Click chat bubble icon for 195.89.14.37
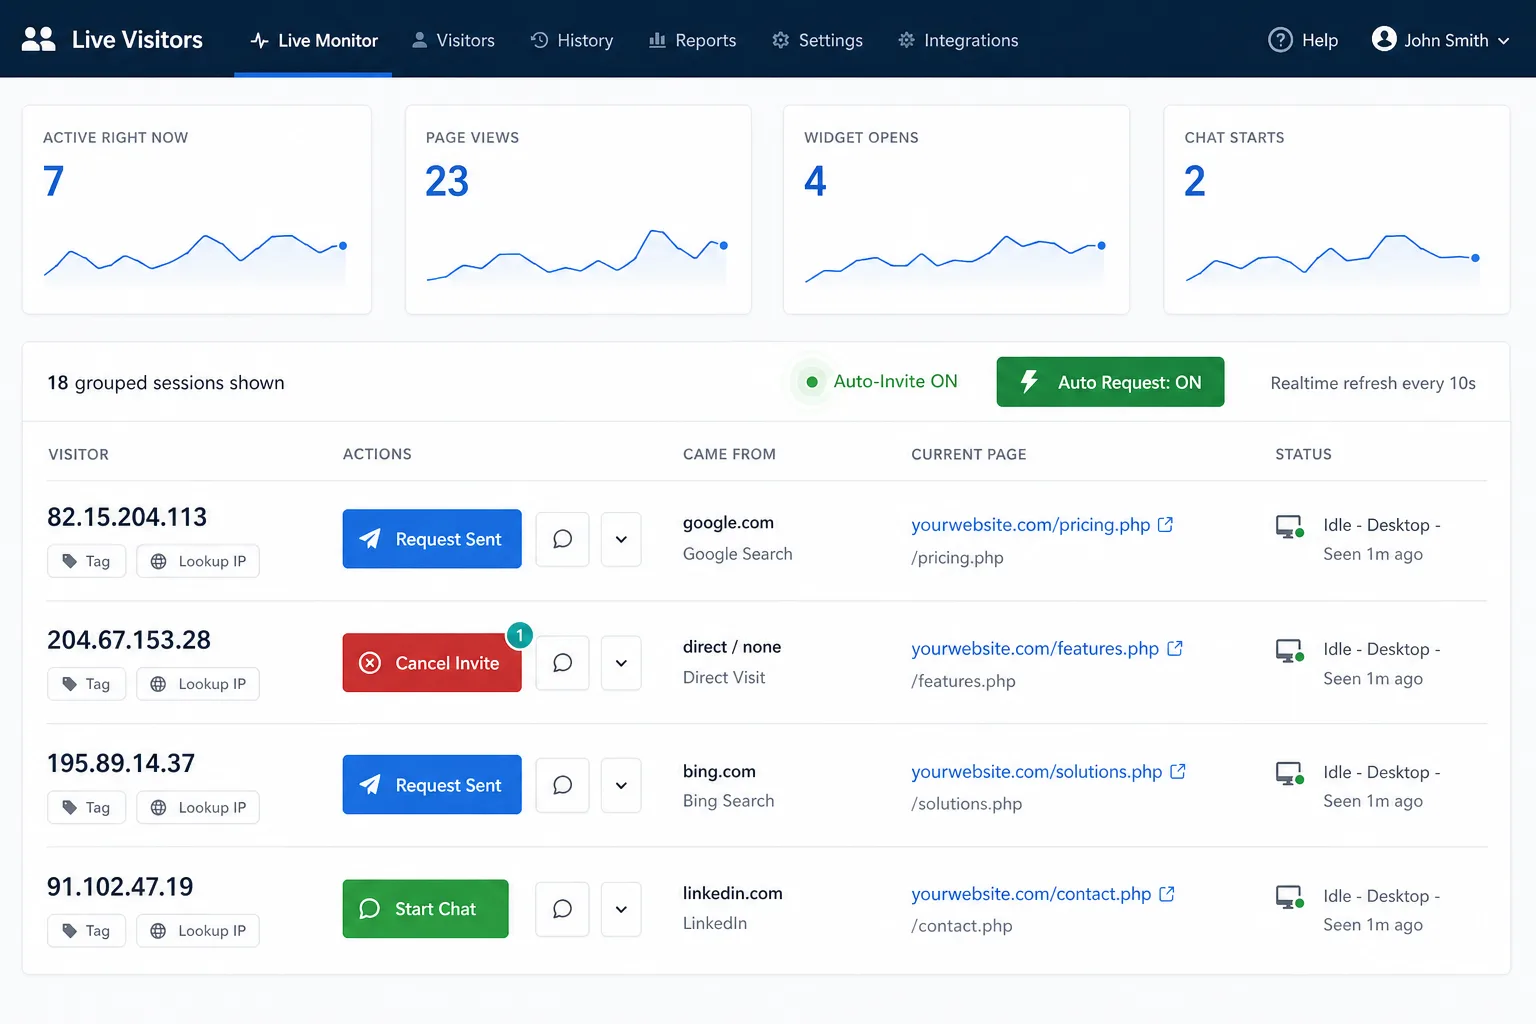The width and height of the screenshot is (1536, 1024). pos(562,785)
